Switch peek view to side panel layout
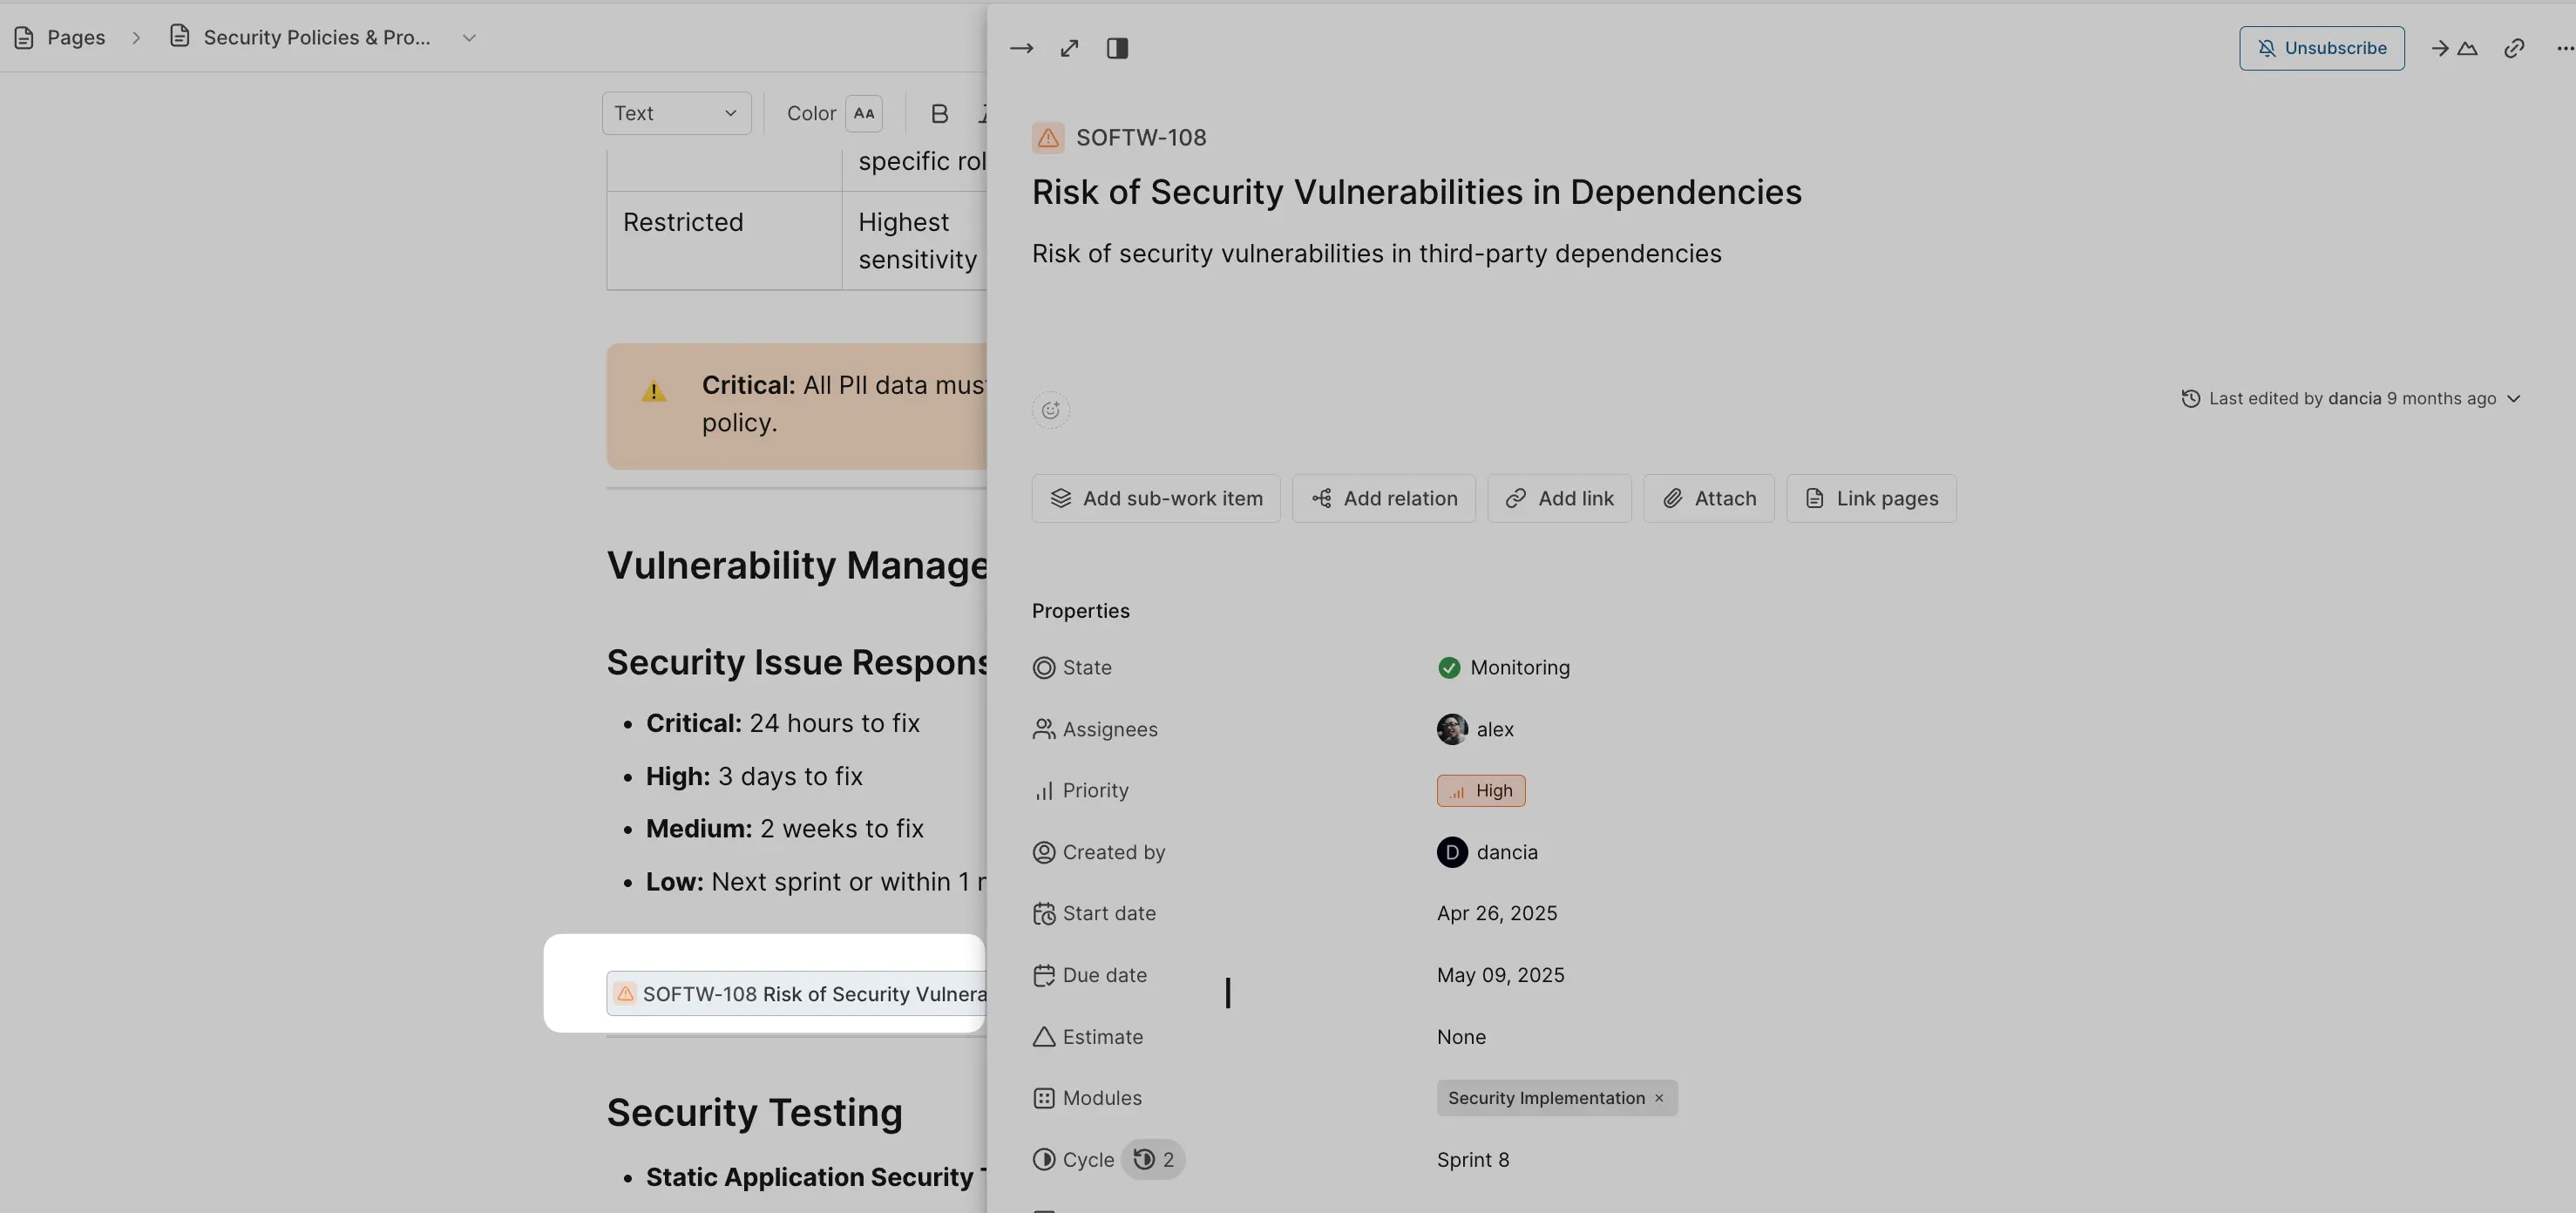The width and height of the screenshot is (2576, 1213). (x=1117, y=48)
